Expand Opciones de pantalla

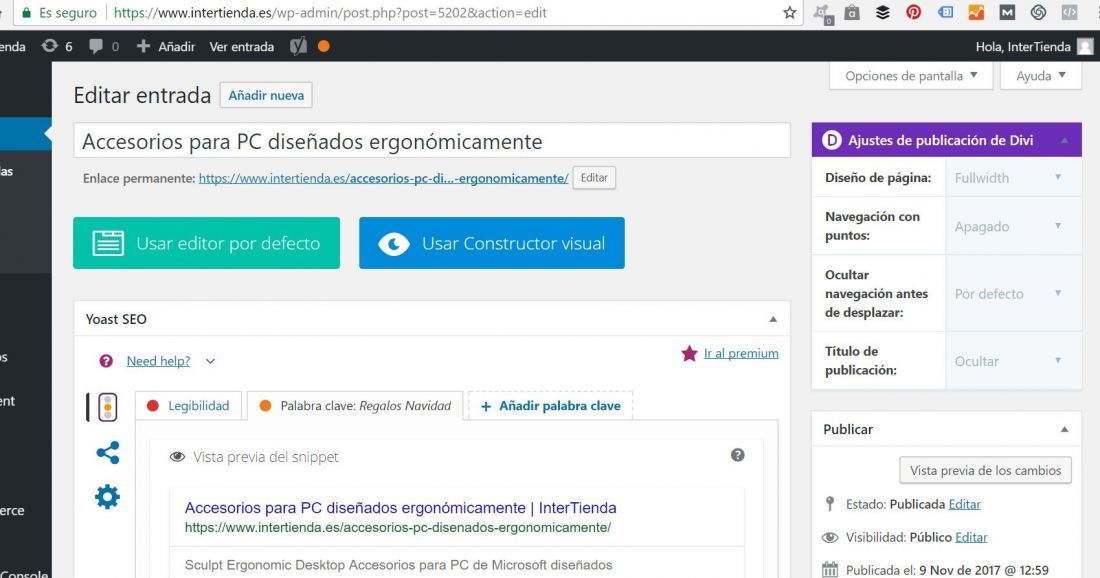pyautogui.click(x=911, y=76)
